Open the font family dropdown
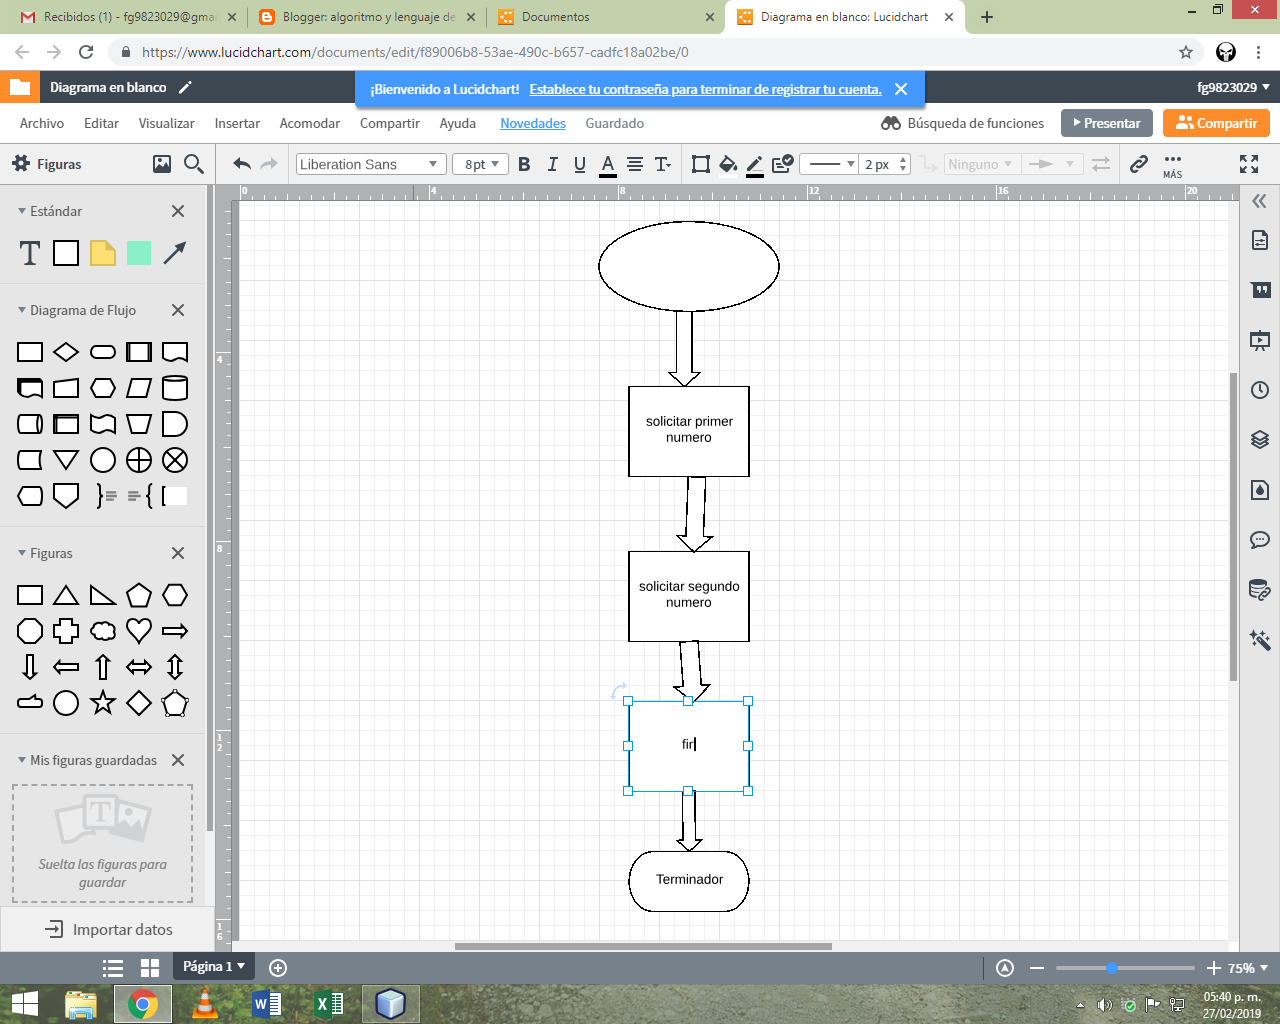 (x=370, y=163)
